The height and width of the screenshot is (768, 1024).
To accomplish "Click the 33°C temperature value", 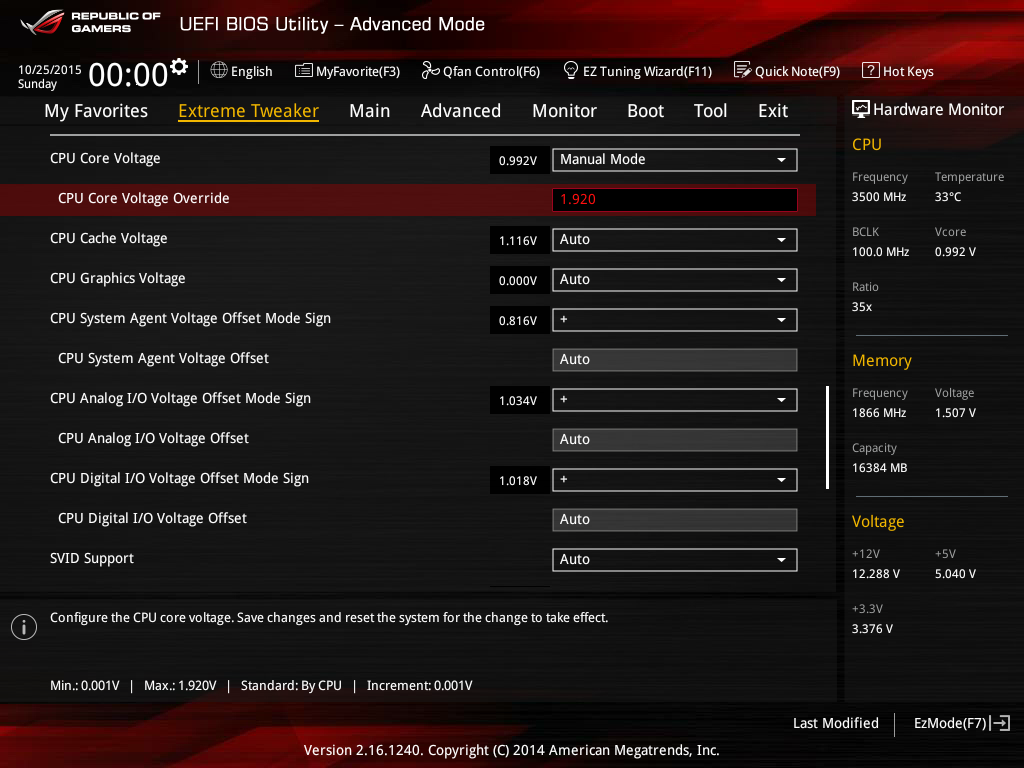I will (x=948, y=197).
